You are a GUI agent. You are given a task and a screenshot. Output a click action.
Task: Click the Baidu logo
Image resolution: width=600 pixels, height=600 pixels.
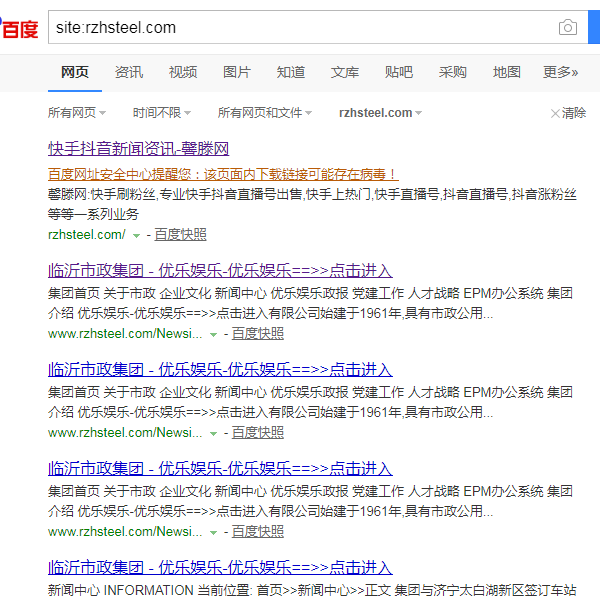point(19,28)
